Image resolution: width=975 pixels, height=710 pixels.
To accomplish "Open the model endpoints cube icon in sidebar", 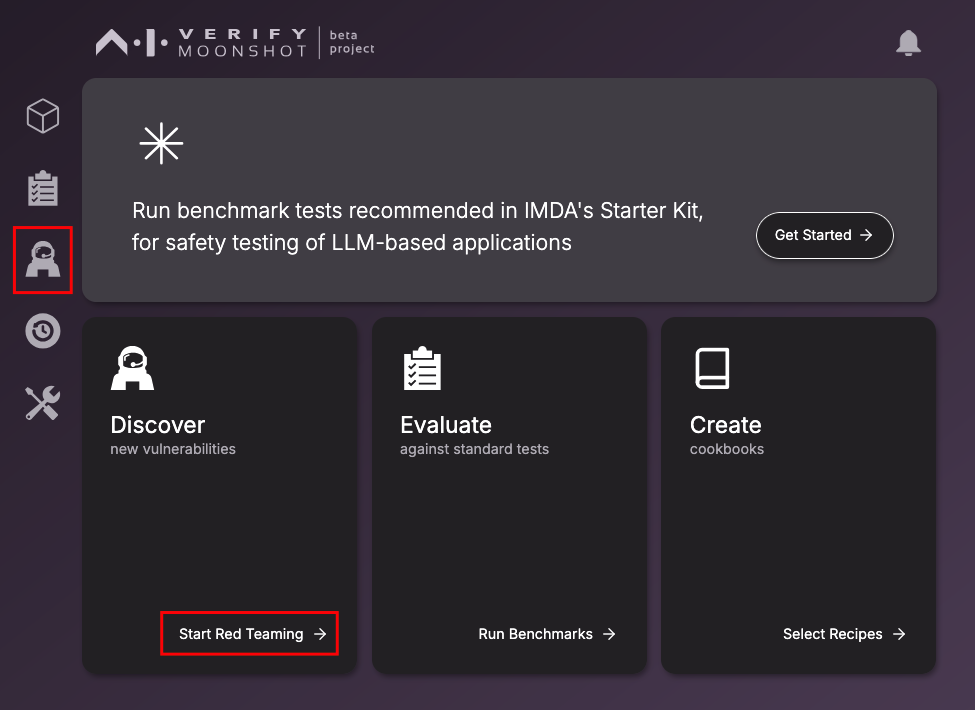I will (x=43, y=116).
